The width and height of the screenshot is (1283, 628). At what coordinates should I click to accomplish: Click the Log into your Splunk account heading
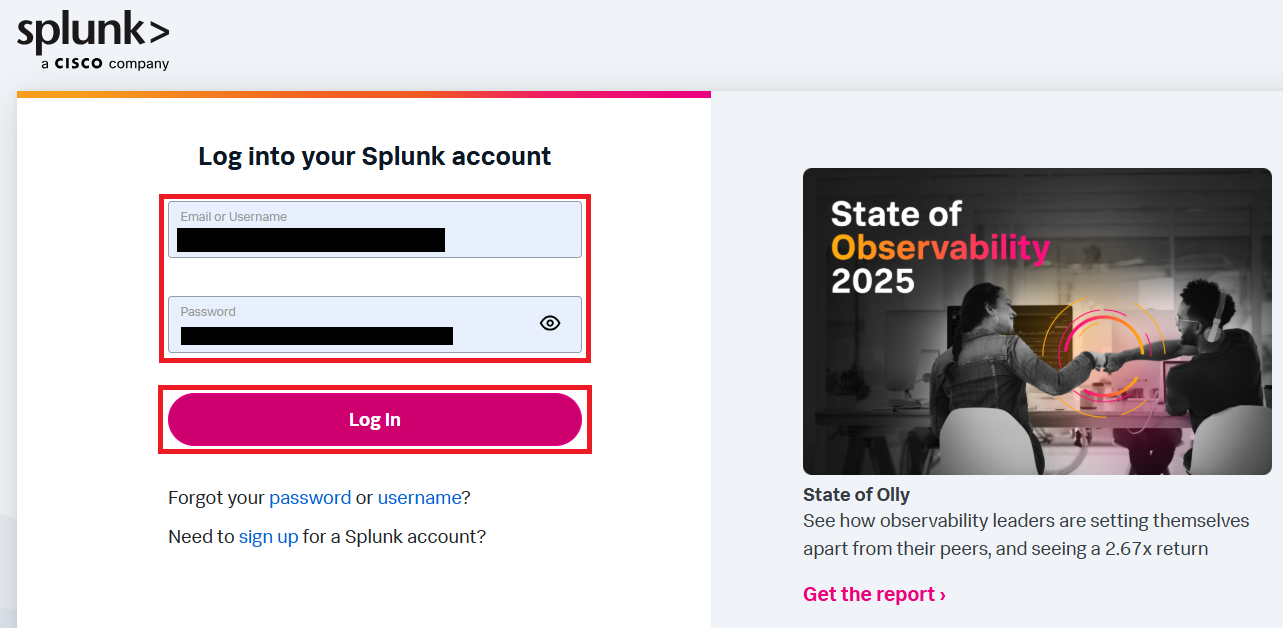coord(375,157)
